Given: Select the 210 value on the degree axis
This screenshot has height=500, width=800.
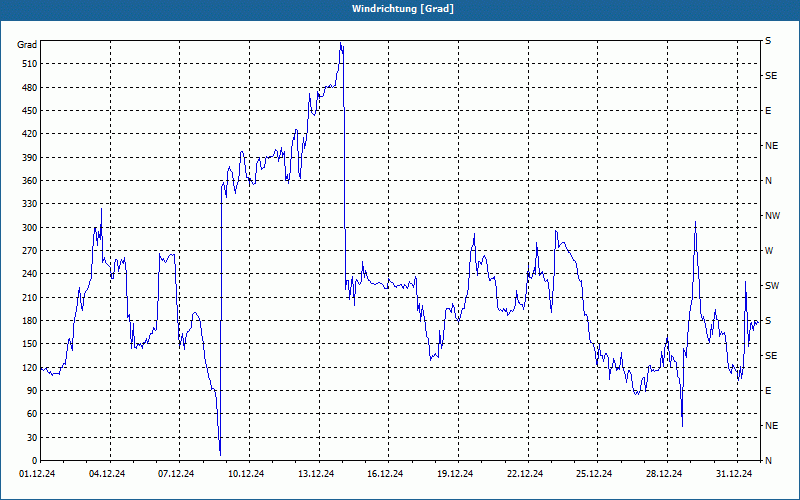Looking at the screenshot, I should pyautogui.click(x=30, y=297).
